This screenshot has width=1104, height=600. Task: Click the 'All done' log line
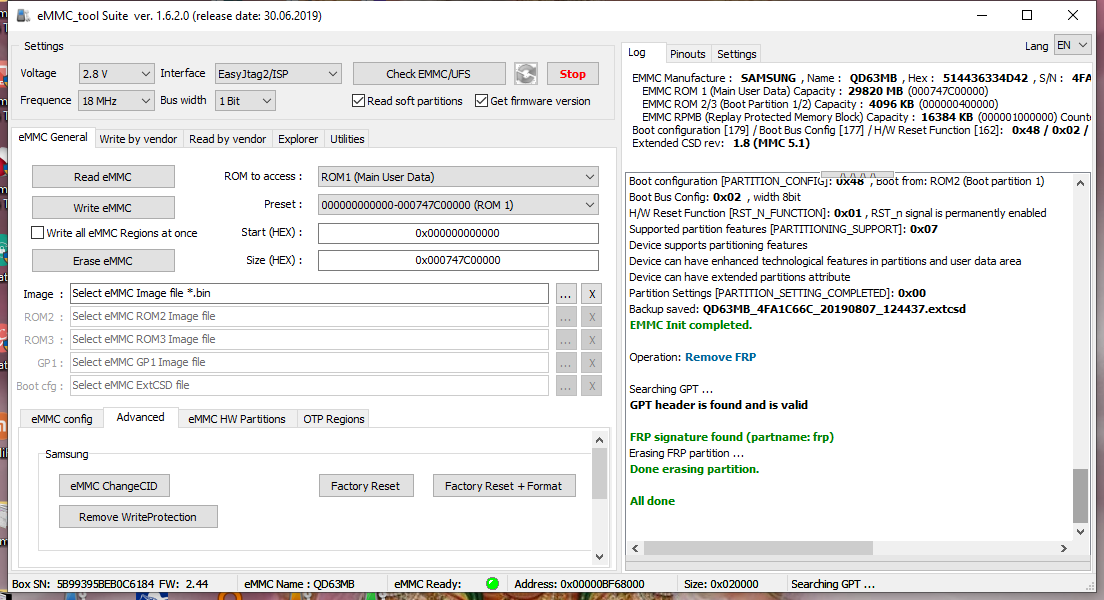tap(652, 501)
